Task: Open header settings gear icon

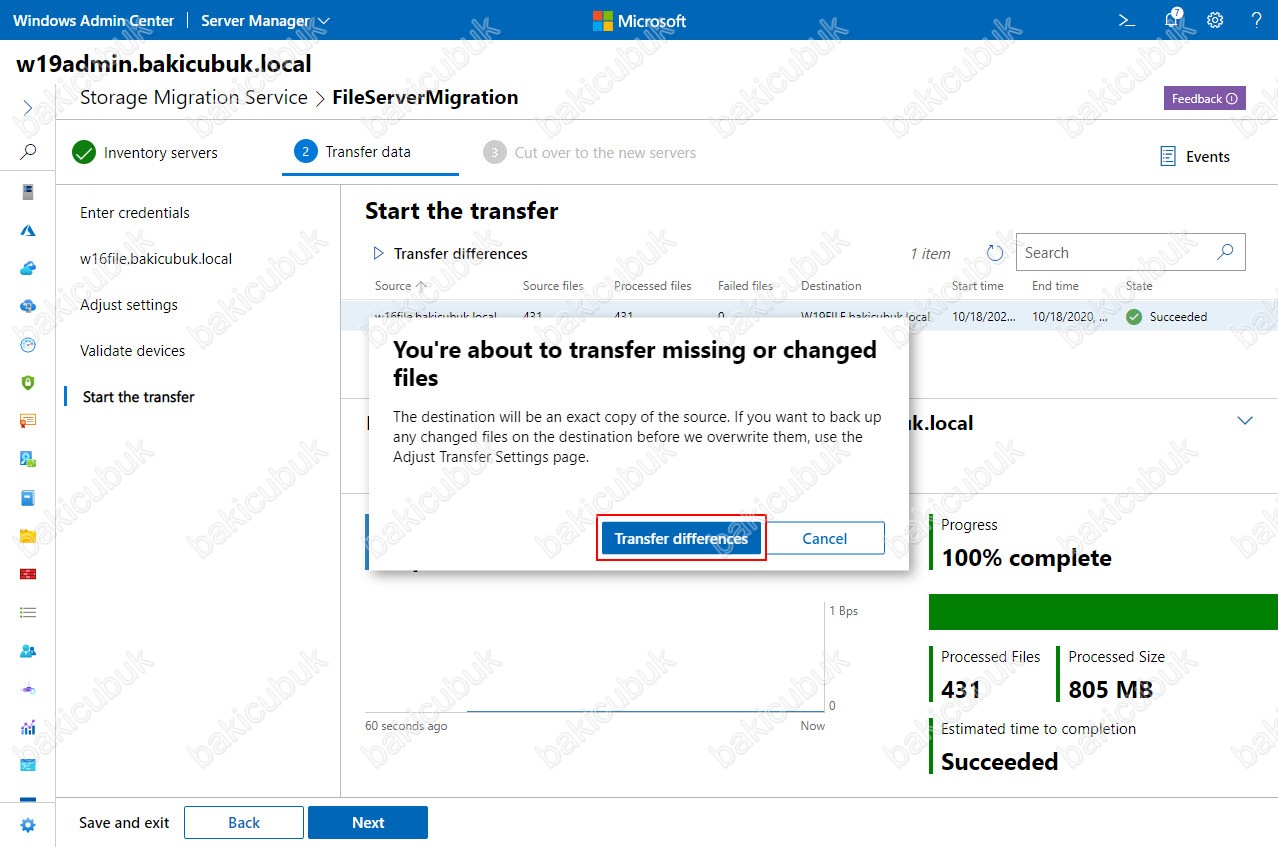Action: click(x=1215, y=20)
